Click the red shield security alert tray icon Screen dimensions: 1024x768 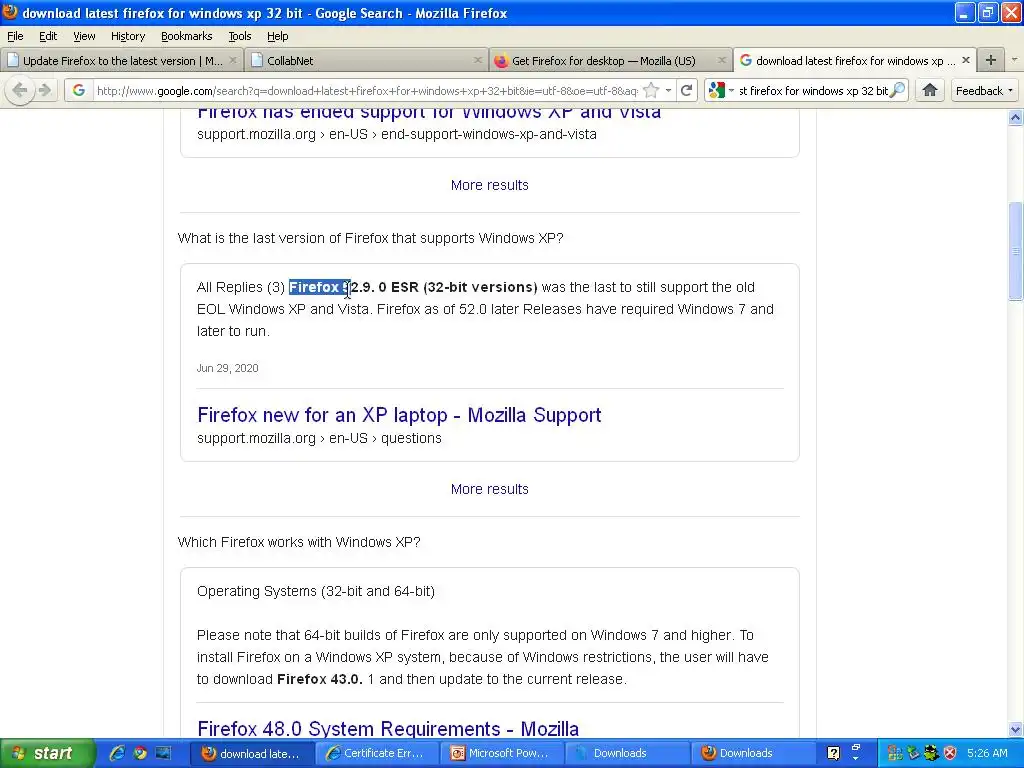(950, 753)
